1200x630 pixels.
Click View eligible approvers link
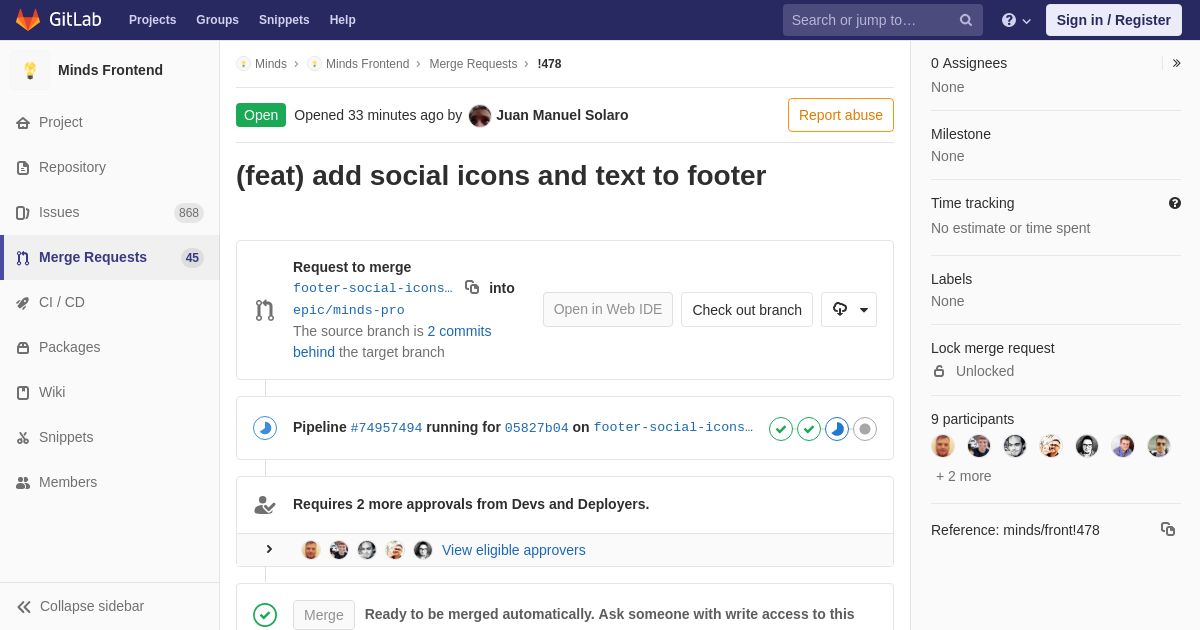(x=514, y=550)
